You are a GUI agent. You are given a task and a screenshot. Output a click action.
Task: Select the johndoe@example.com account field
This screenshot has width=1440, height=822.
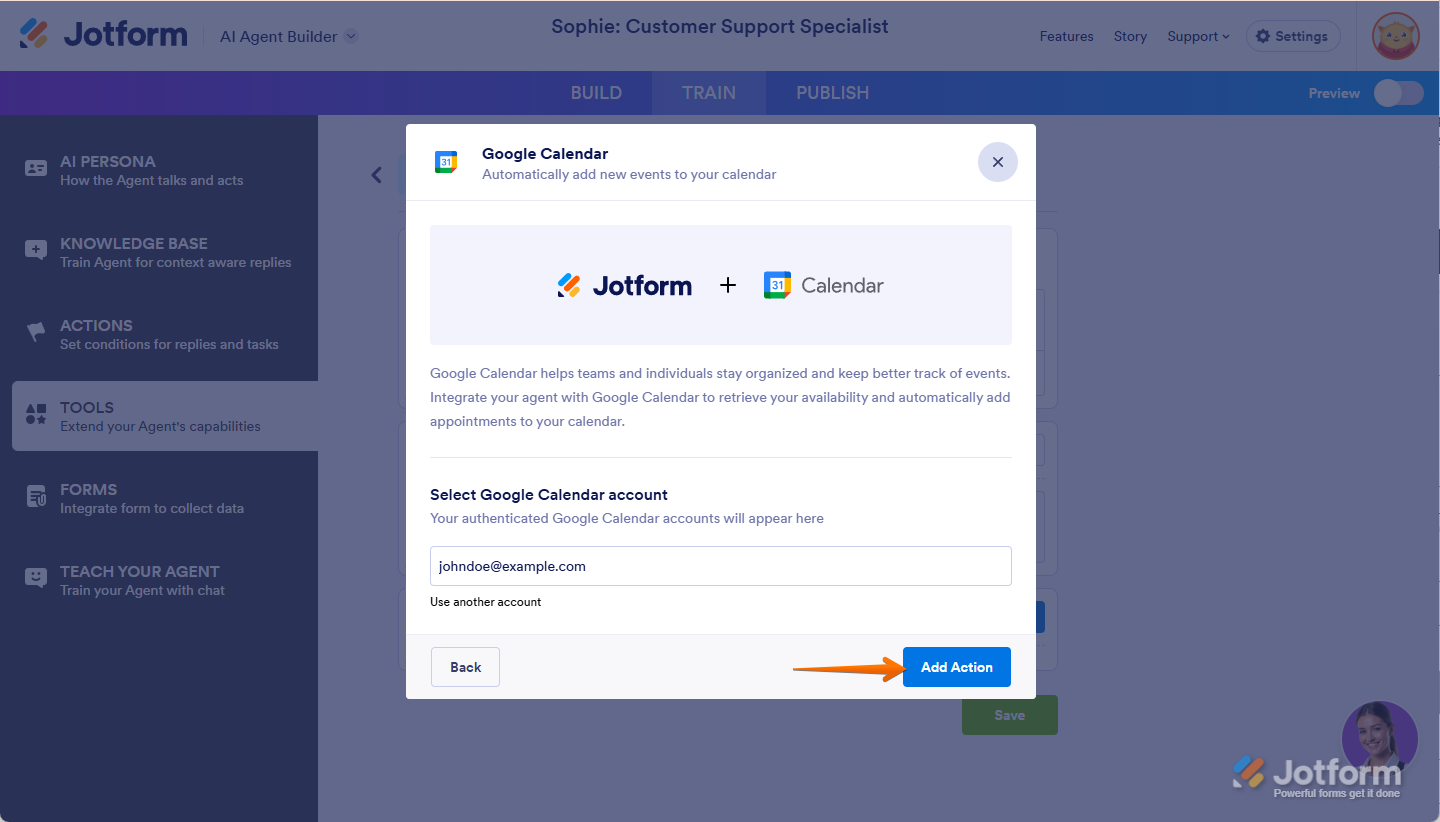pyautogui.click(x=720, y=566)
